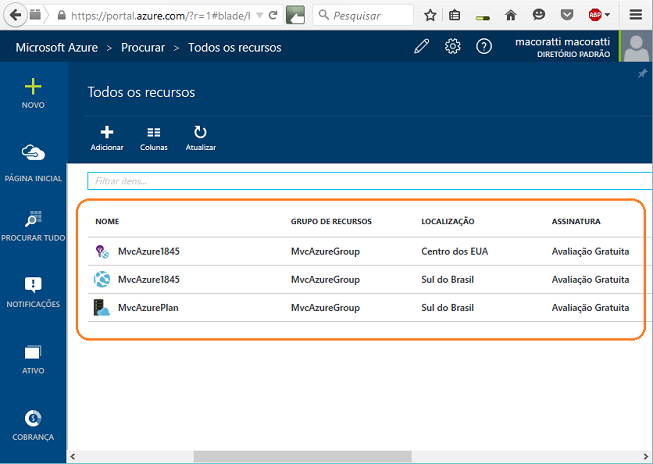653x464 pixels.
Task: Open browser hamburger menu
Action: pyautogui.click(x=636, y=15)
